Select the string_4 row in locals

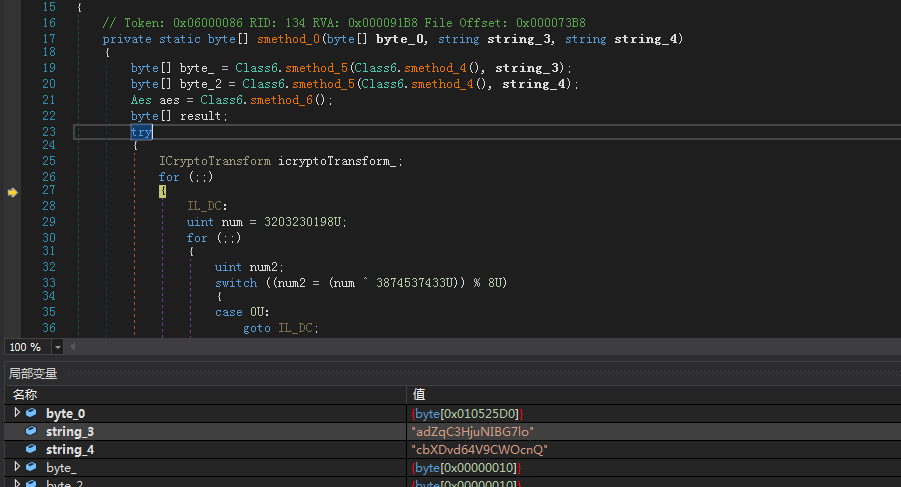(x=453, y=449)
